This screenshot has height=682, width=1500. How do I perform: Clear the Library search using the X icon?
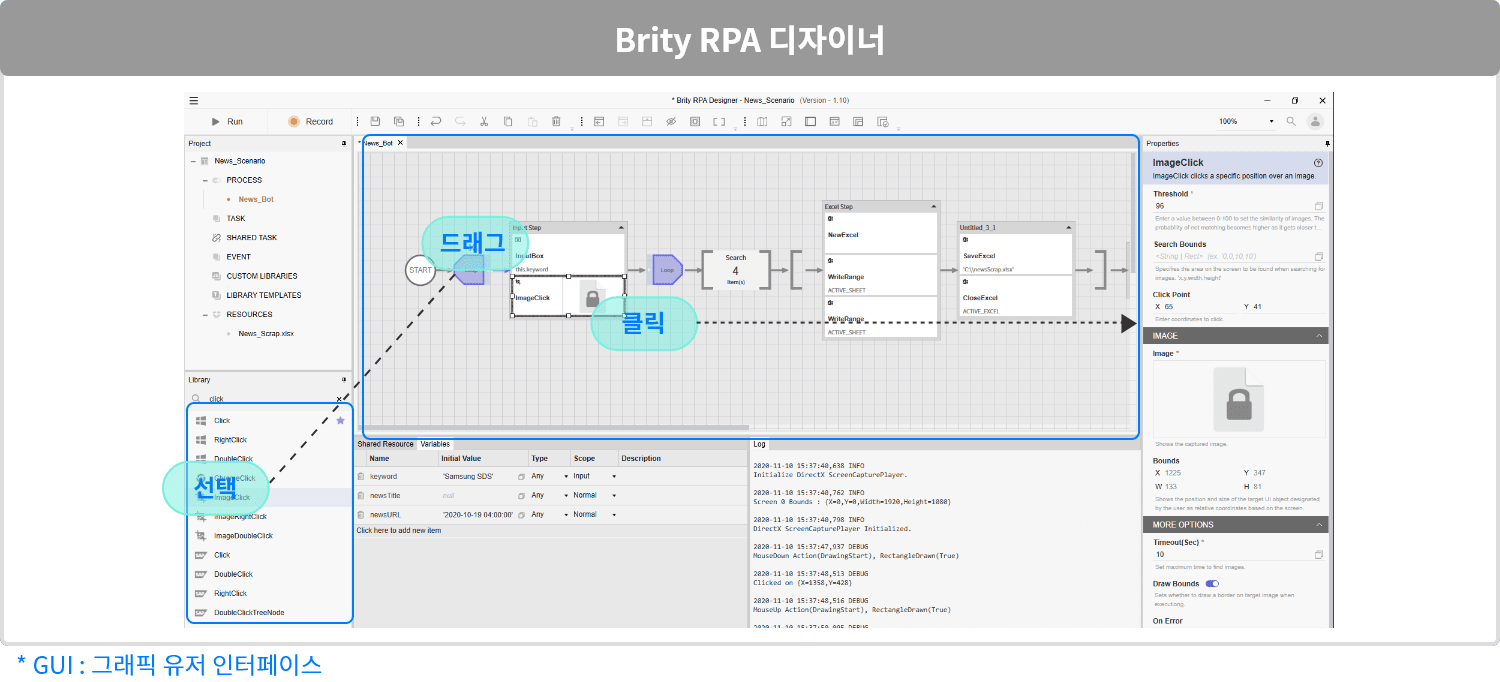339,399
